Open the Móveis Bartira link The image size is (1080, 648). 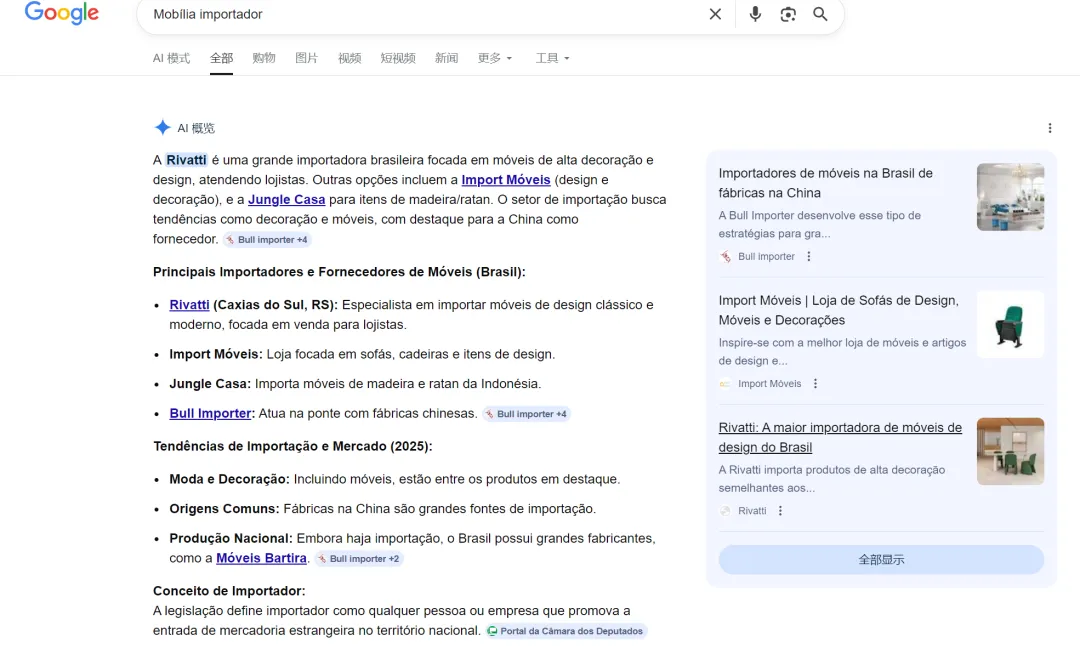pyautogui.click(x=262, y=558)
